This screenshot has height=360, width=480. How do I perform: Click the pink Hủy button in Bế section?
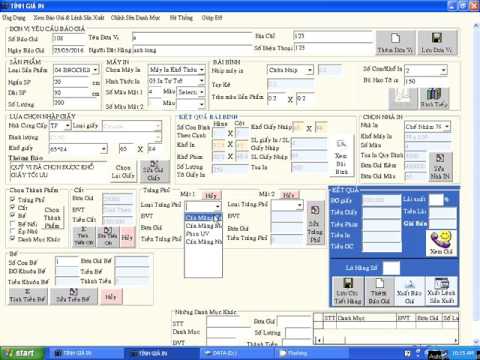coord(110,297)
